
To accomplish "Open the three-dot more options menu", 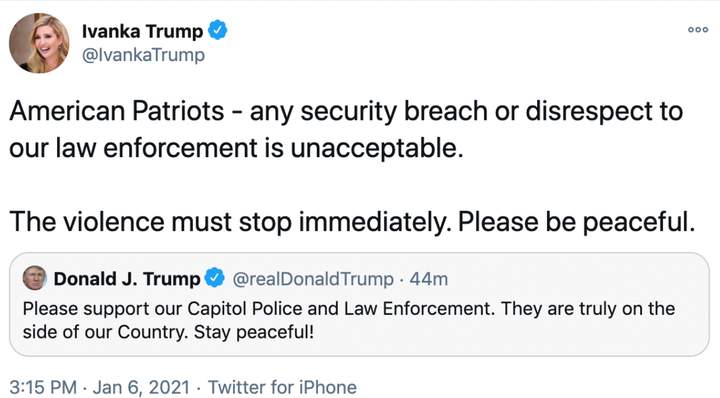I will (x=698, y=30).
